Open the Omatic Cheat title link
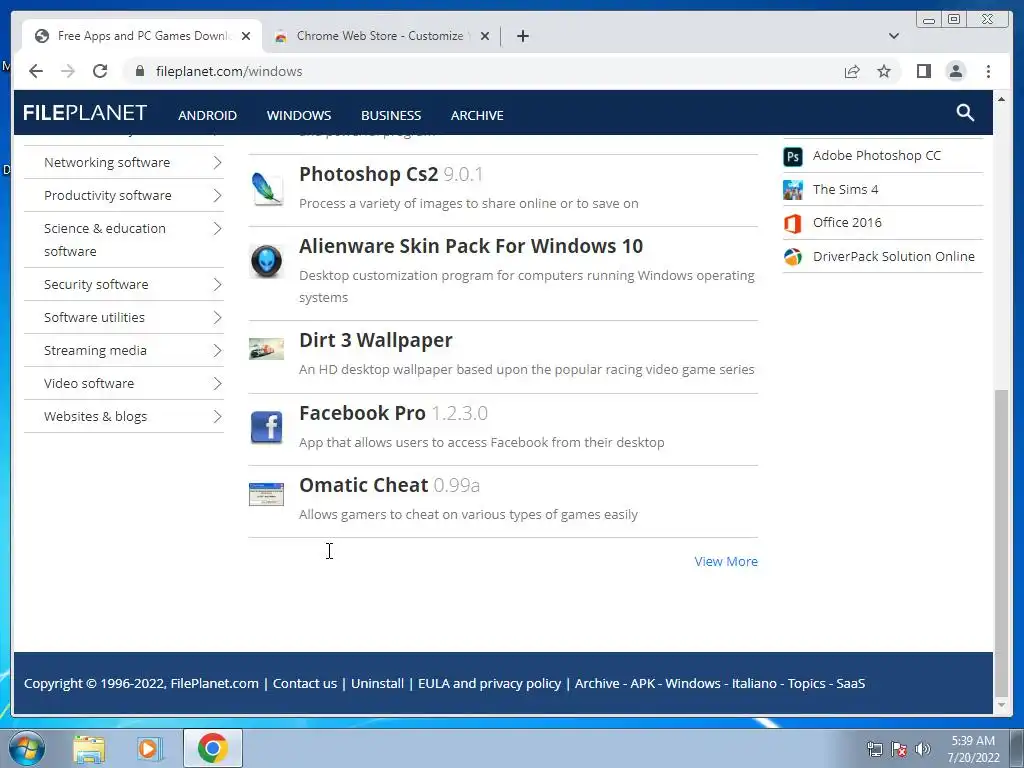This screenshot has height=768, width=1024. point(363,485)
